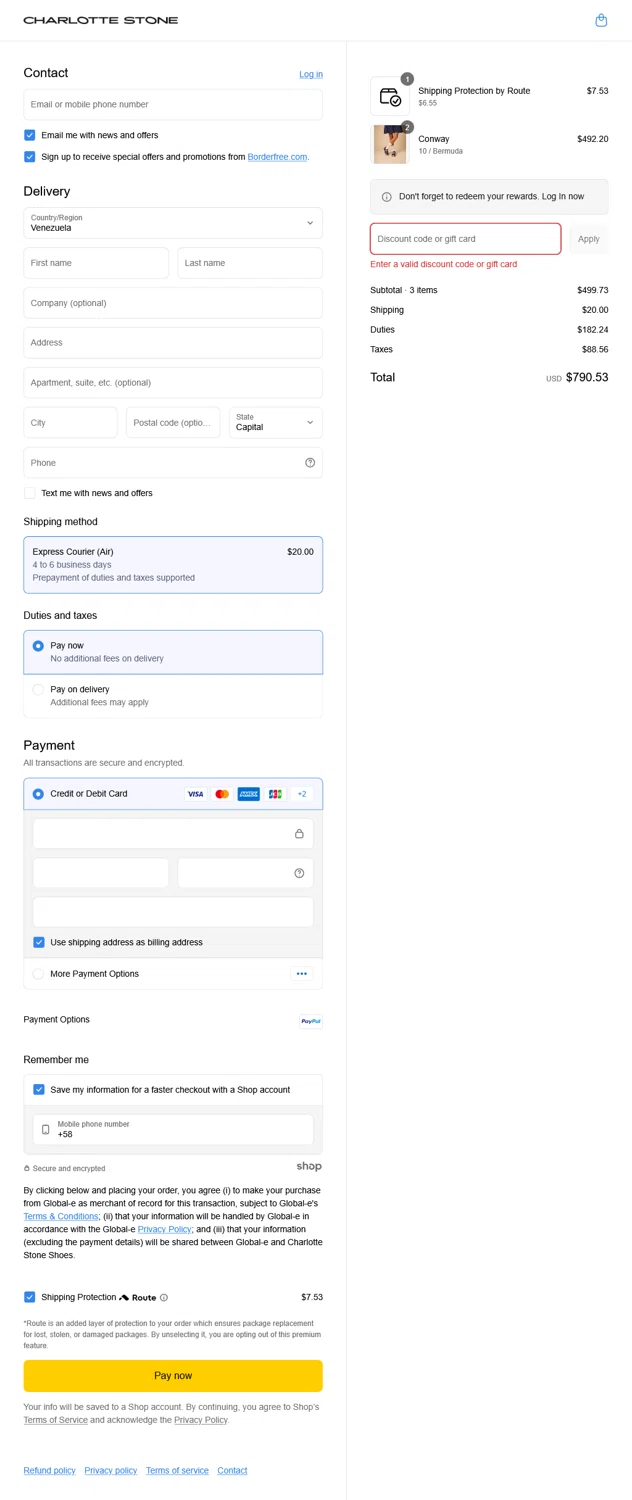The image size is (632, 1500).
Task: Click the Log in link
Action: tap(311, 74)
